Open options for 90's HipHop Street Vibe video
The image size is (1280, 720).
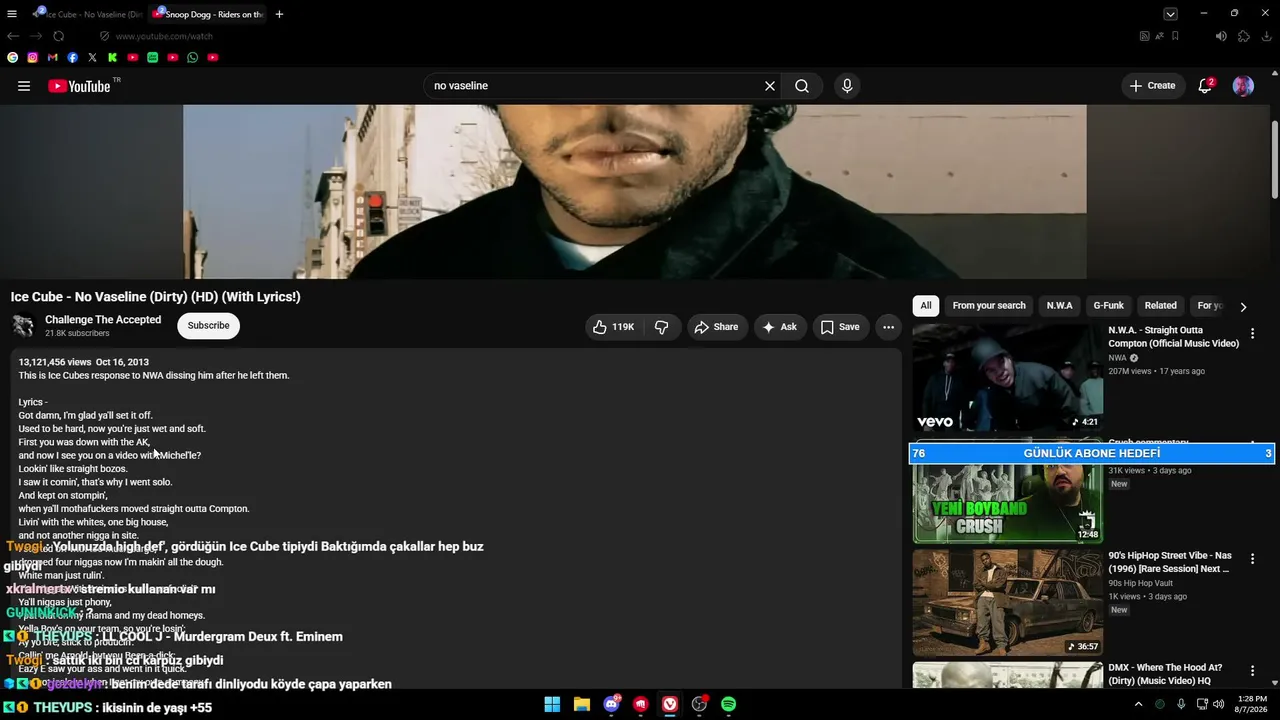[x=1252, y=559]
